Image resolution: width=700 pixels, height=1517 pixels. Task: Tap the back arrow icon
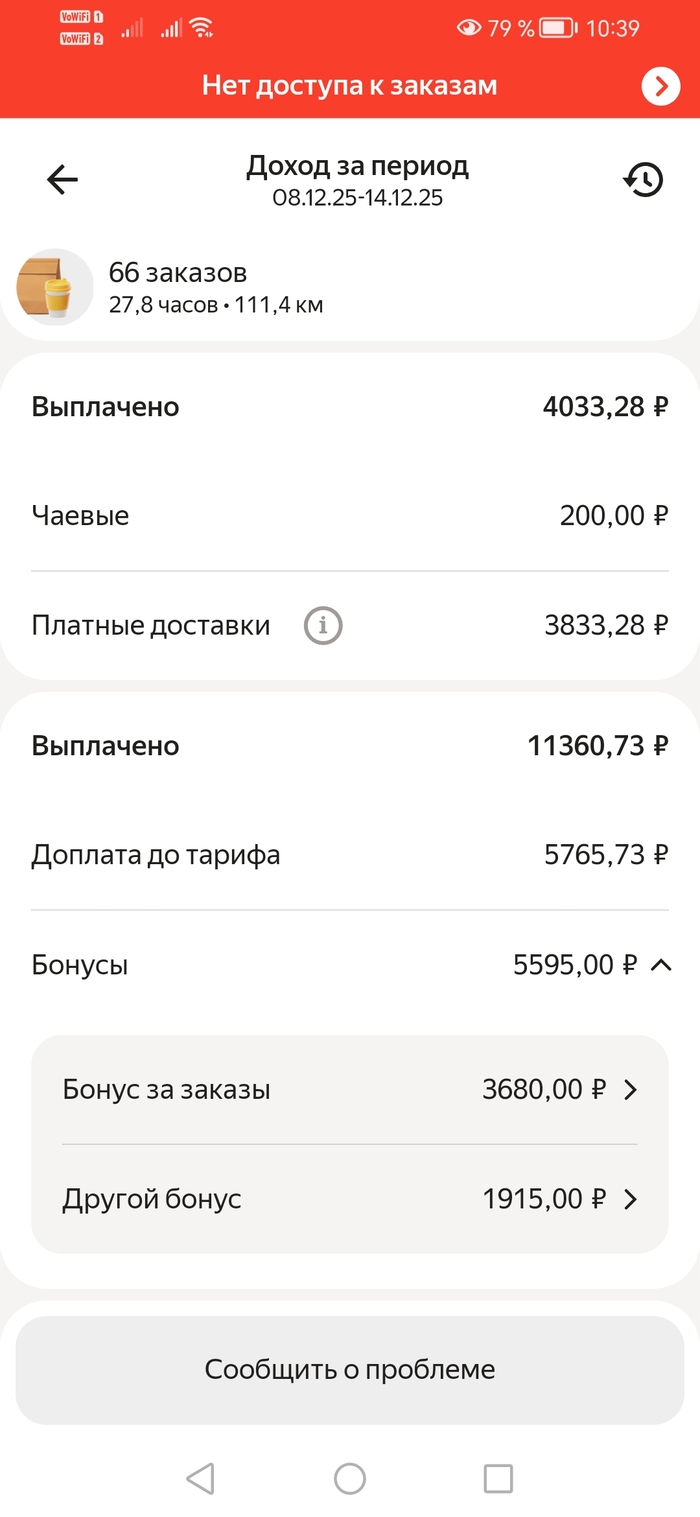[x=62, y=180]
